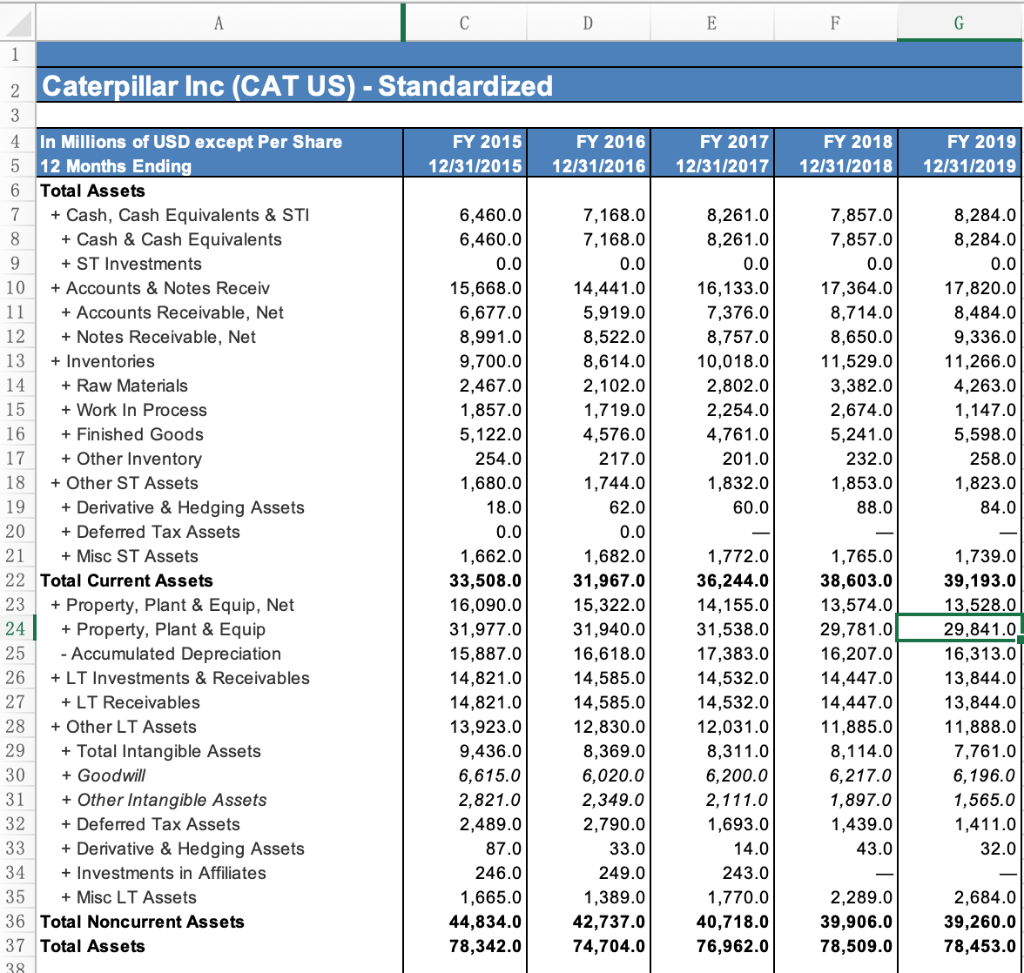Select column C header

coord(464,20)
